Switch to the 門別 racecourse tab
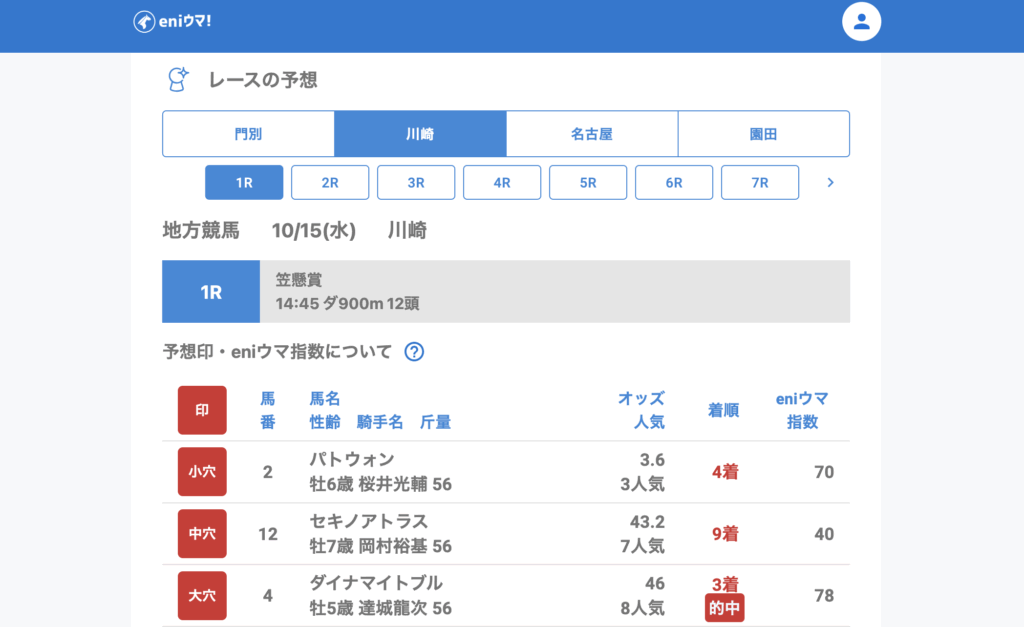Image resolution: width=1024 pixels, height=627 pixels. 248,134
